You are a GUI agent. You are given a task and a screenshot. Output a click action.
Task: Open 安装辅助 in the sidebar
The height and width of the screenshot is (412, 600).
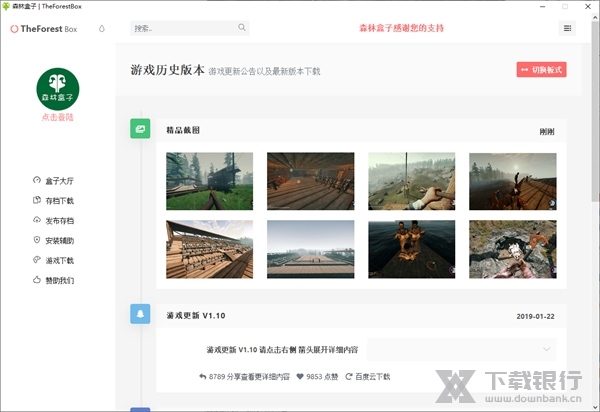[x=60, y=241]
